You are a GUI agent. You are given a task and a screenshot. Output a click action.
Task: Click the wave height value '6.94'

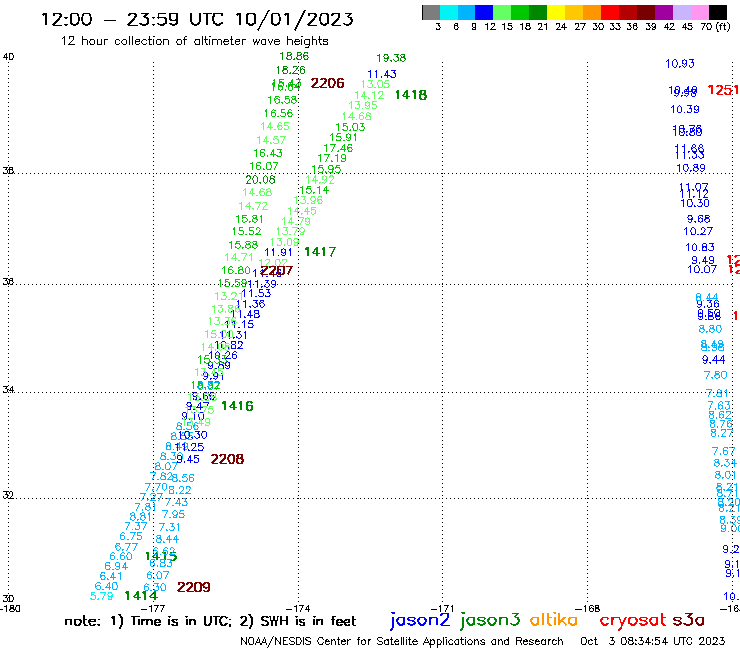tap(116, 566)
